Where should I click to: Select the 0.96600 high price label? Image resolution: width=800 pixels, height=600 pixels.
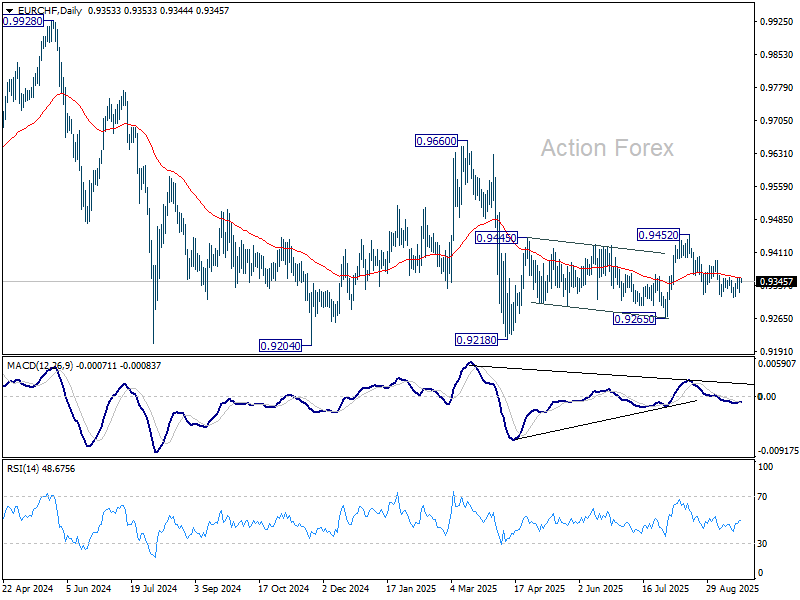coord(436,141)
